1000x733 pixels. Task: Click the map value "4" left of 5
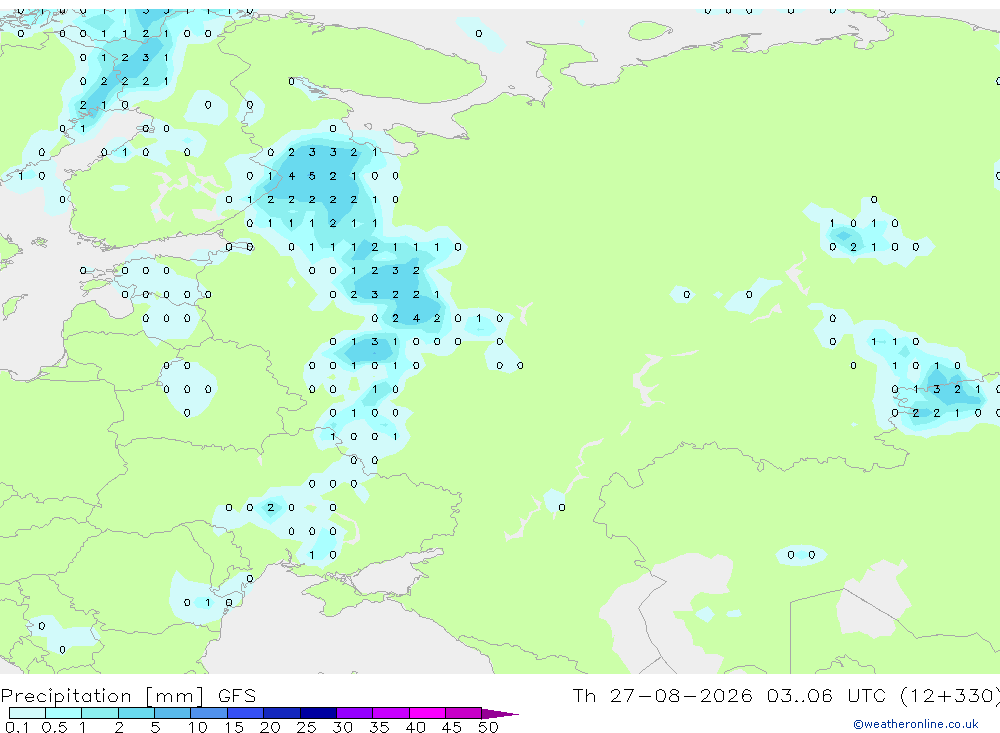pyautogui.click(x=291, y=176)
